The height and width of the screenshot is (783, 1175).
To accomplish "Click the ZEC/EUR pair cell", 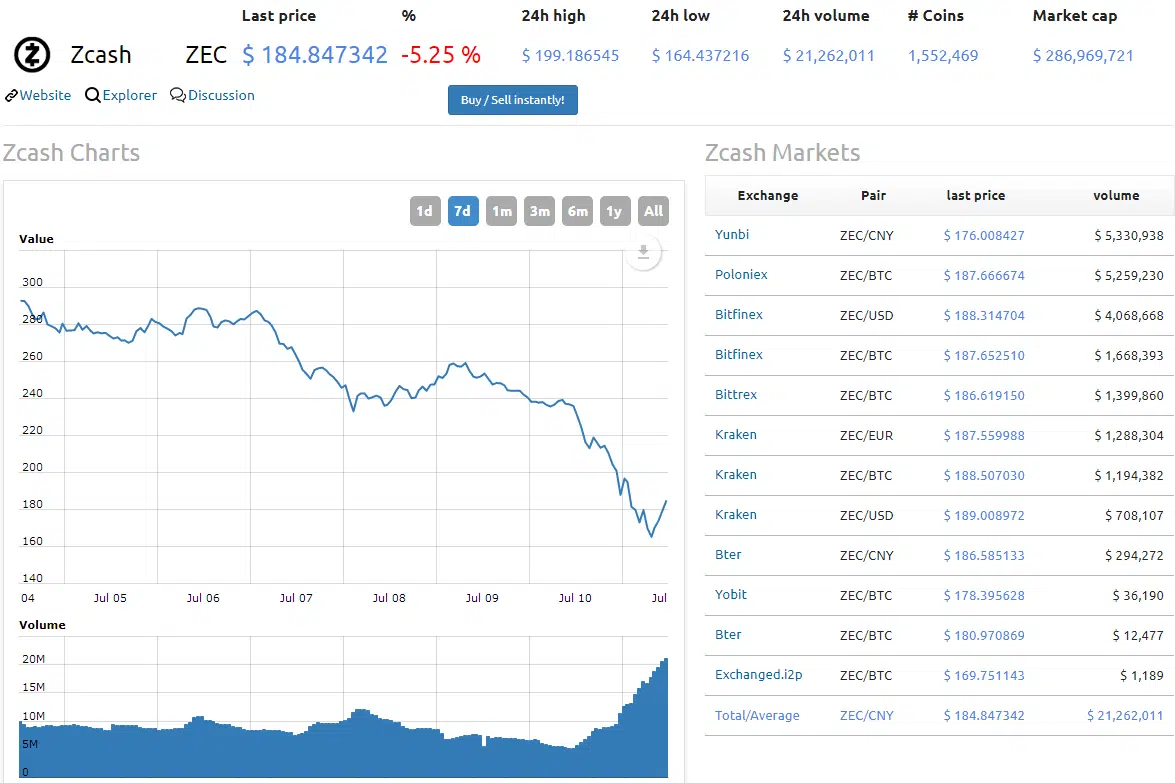I will 866,435.
